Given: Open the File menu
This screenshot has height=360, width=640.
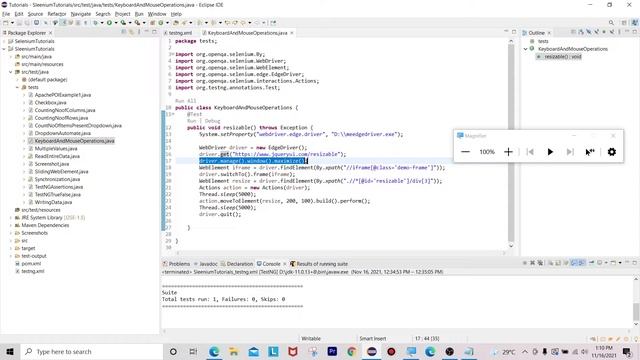Looking at the screenshot, I should (6, 14).
